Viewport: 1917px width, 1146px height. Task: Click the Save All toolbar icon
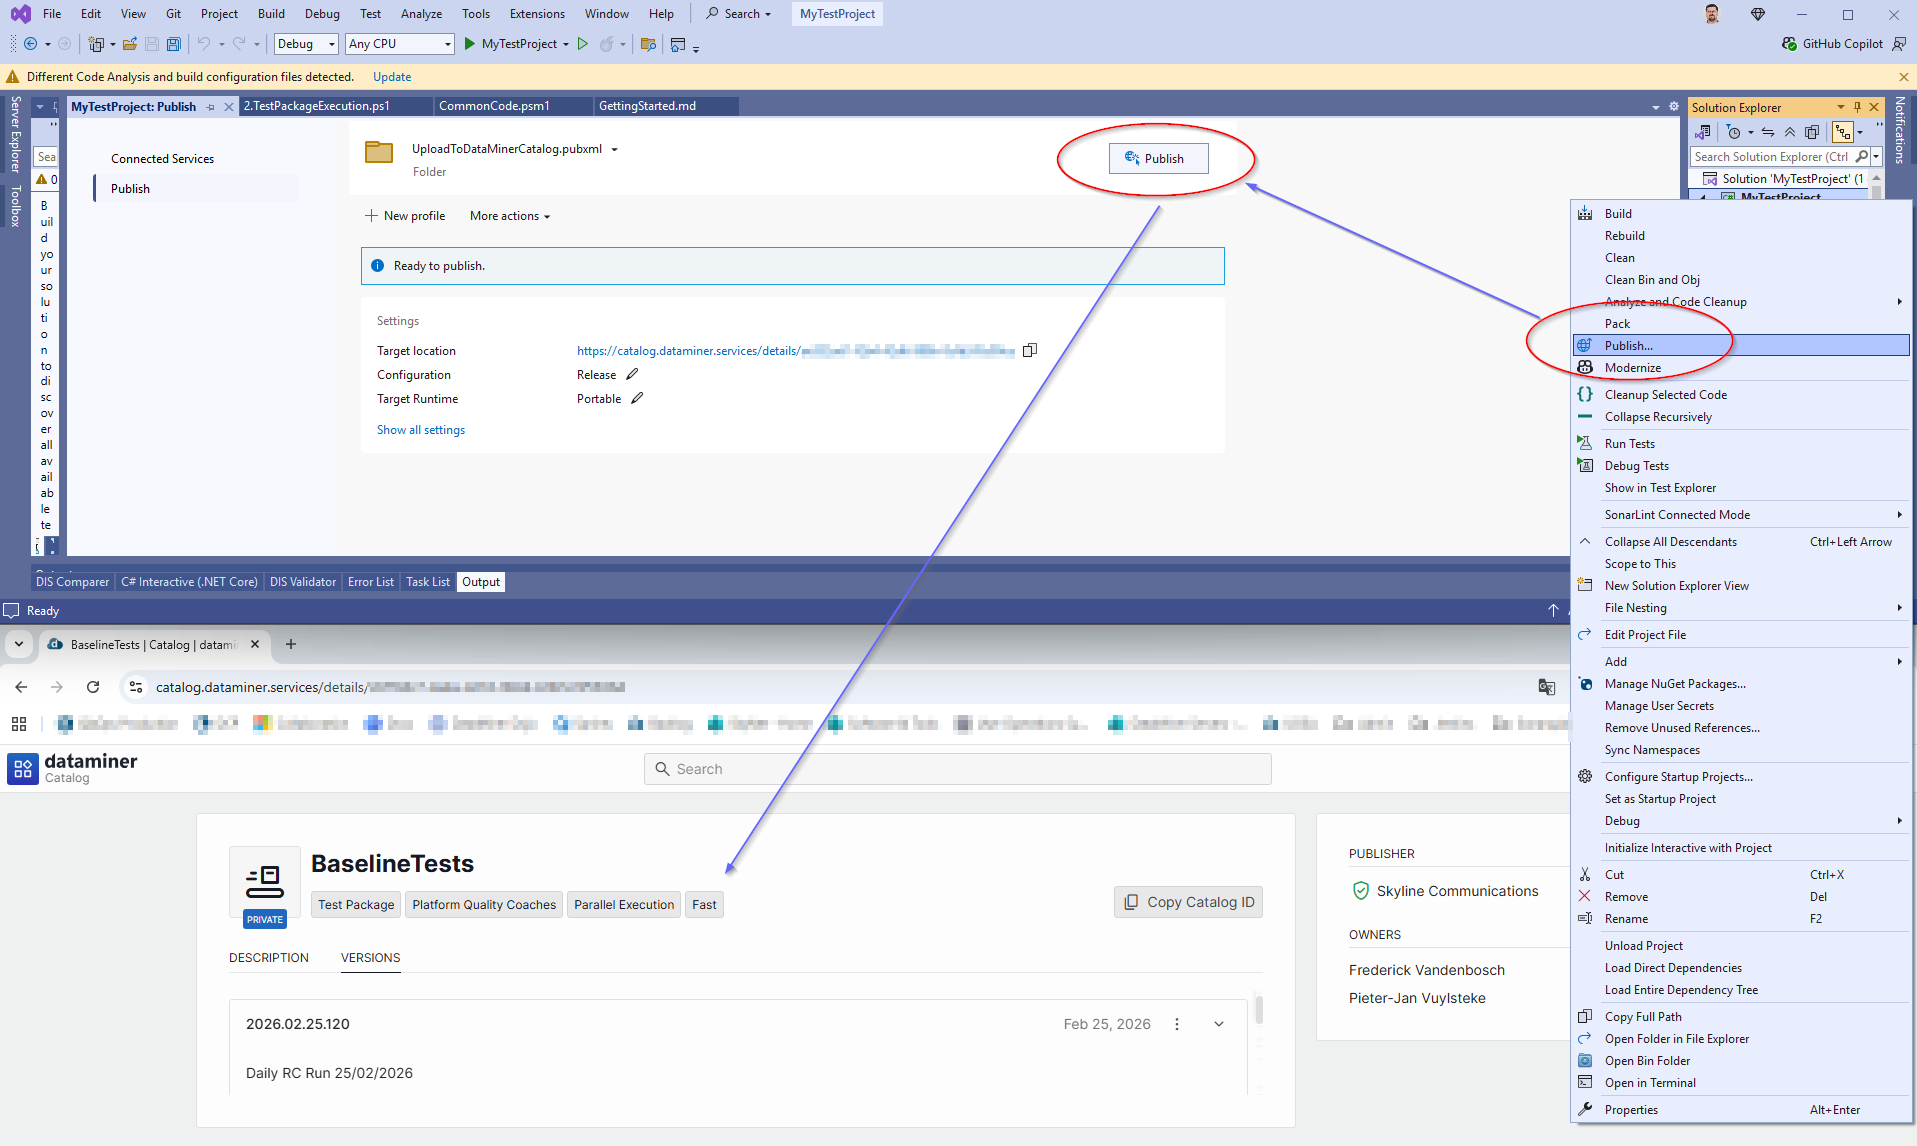pos(173,44)
